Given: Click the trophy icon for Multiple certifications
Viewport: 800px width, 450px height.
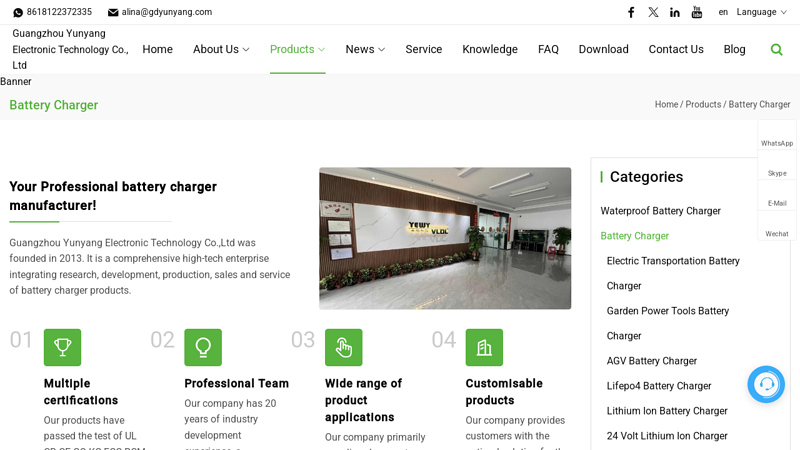Looking at the screenshot, I should 62,347.
